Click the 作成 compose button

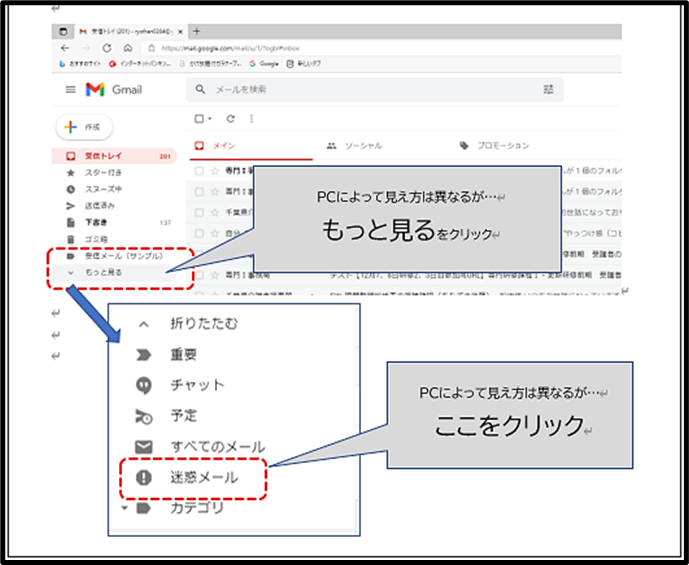[x=84, y=127]
